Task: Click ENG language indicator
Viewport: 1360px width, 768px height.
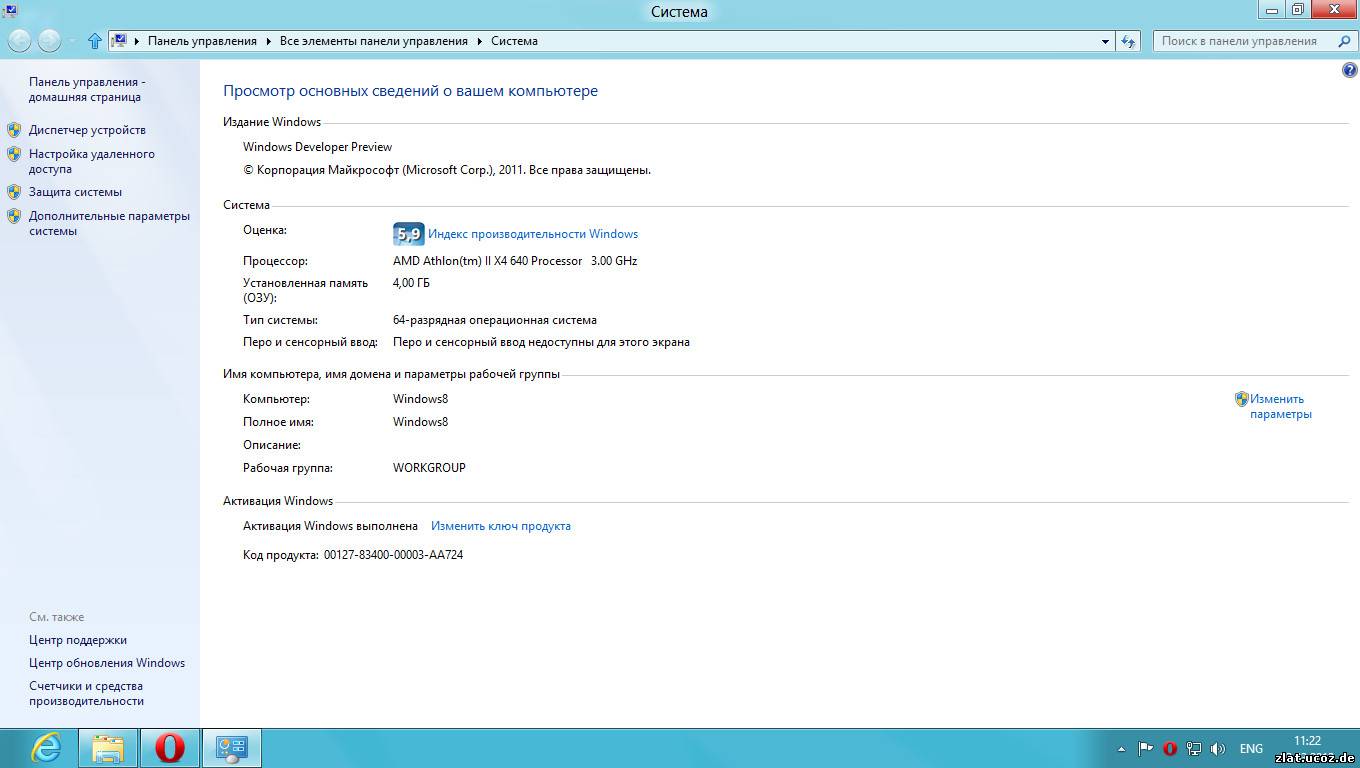Action: 1251,748
